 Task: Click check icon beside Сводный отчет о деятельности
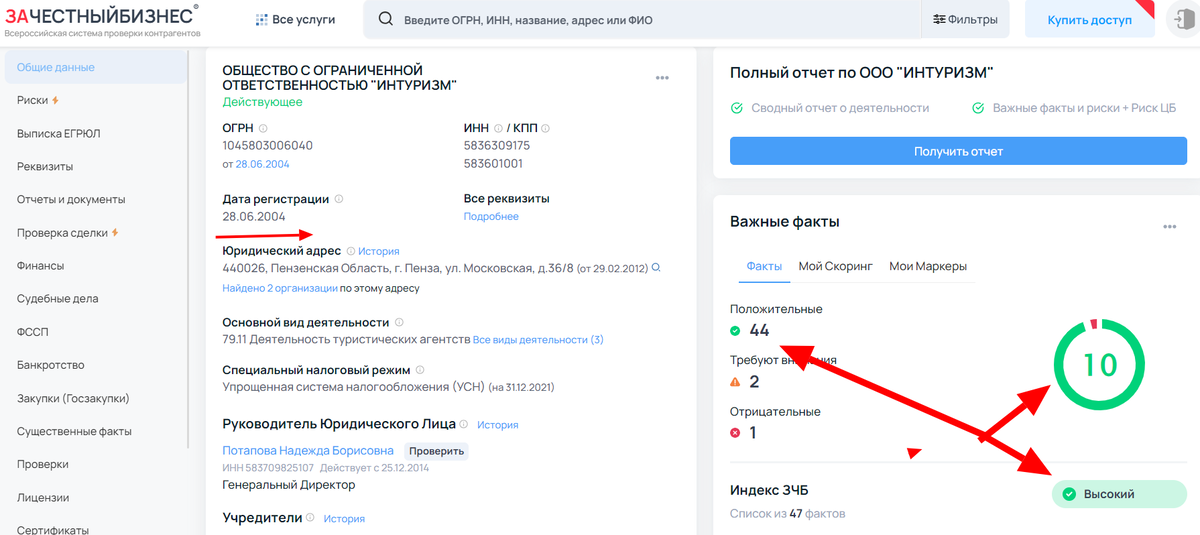tap(737, 108)
